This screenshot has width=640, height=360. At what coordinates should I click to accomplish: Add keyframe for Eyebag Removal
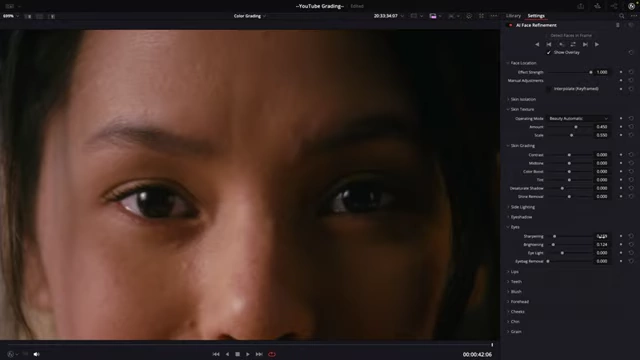(621, 261)
